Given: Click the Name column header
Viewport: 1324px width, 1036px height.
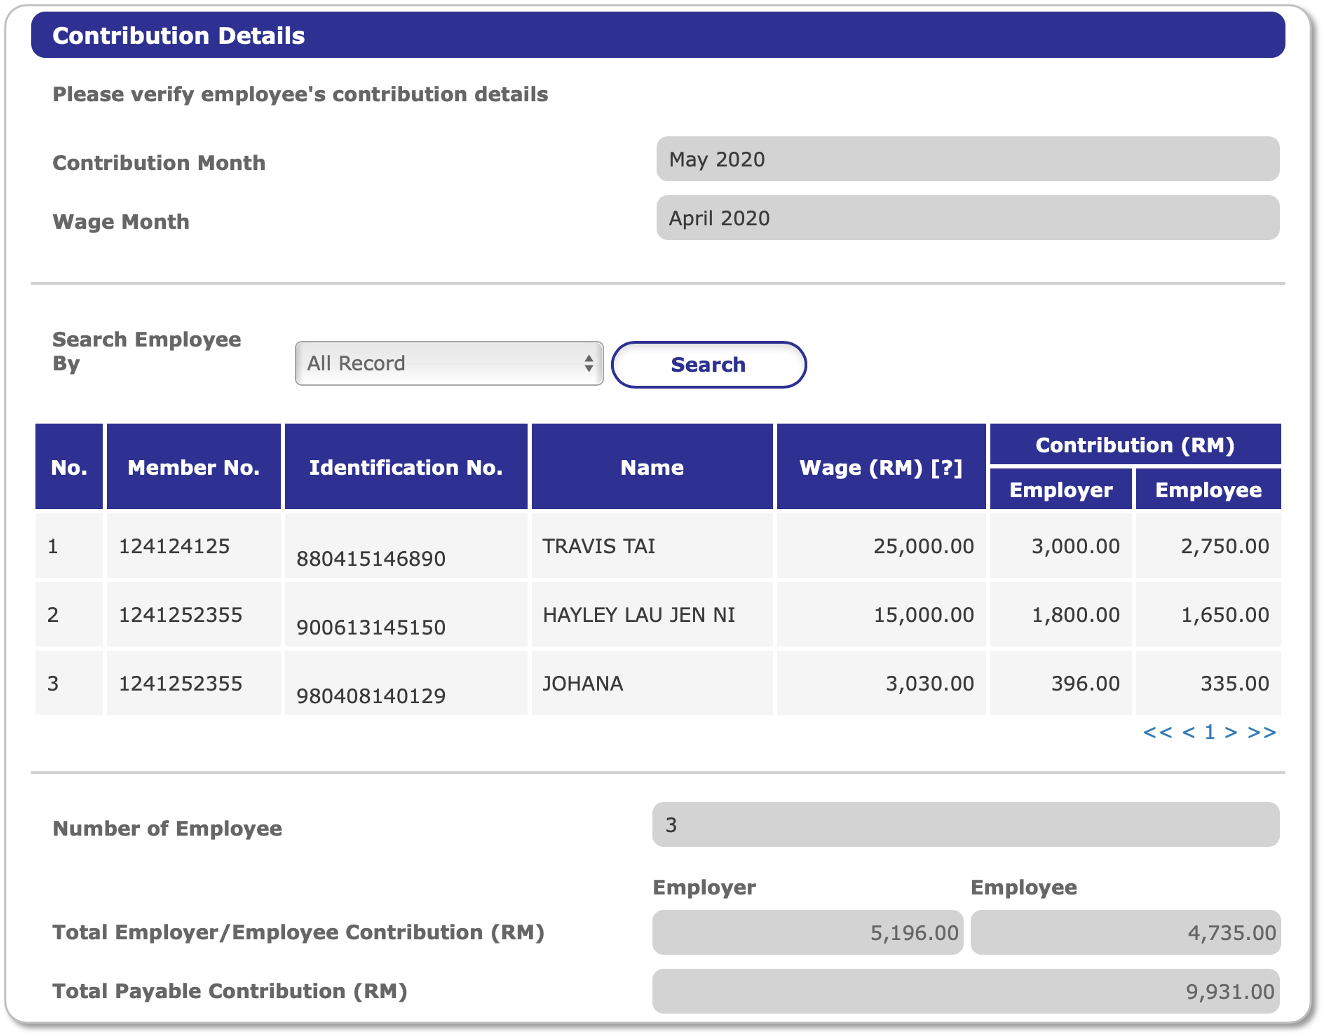Looking at the screenshot, I should point(652,467).
